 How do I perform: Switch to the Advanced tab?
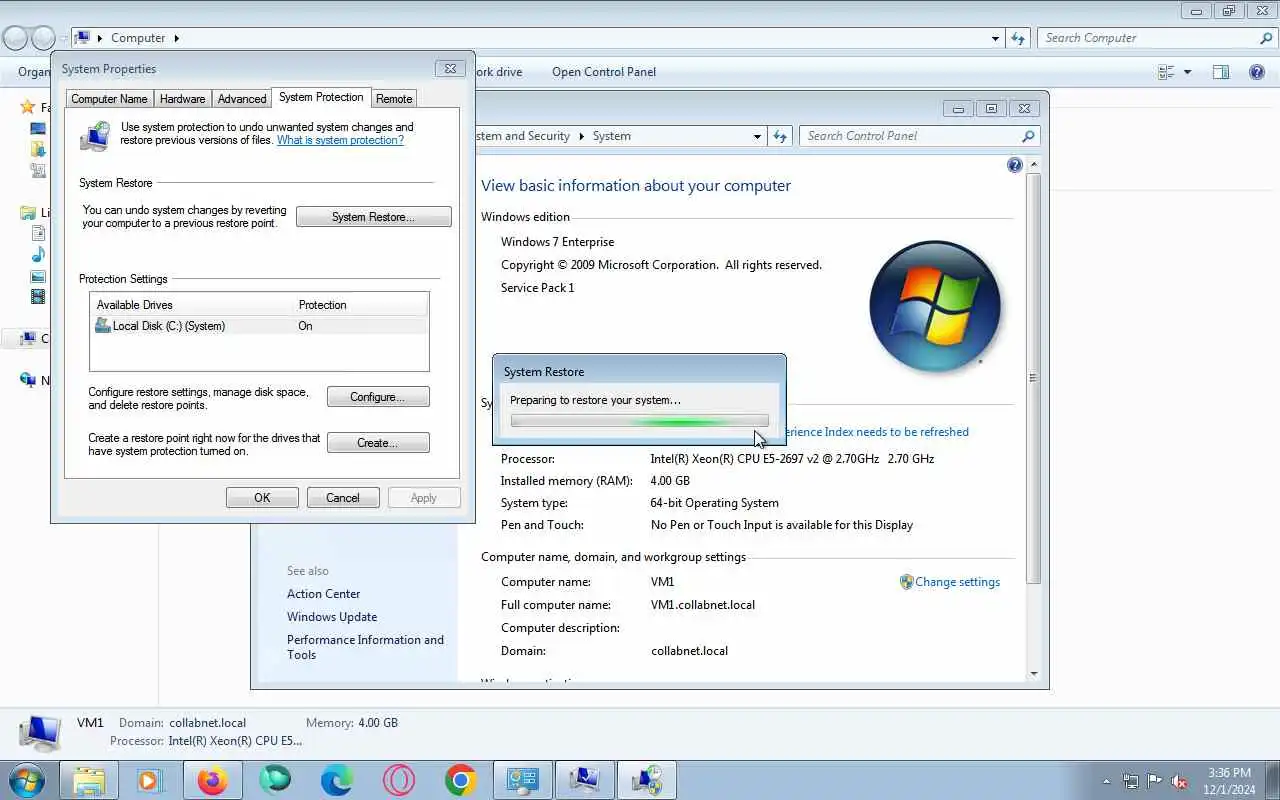pos(242,99)
